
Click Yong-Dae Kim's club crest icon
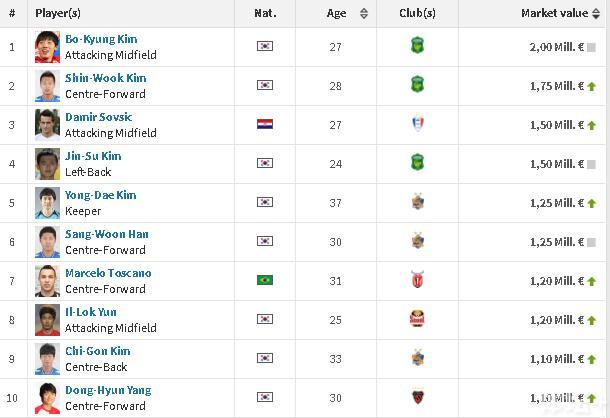tap(417, 202)
